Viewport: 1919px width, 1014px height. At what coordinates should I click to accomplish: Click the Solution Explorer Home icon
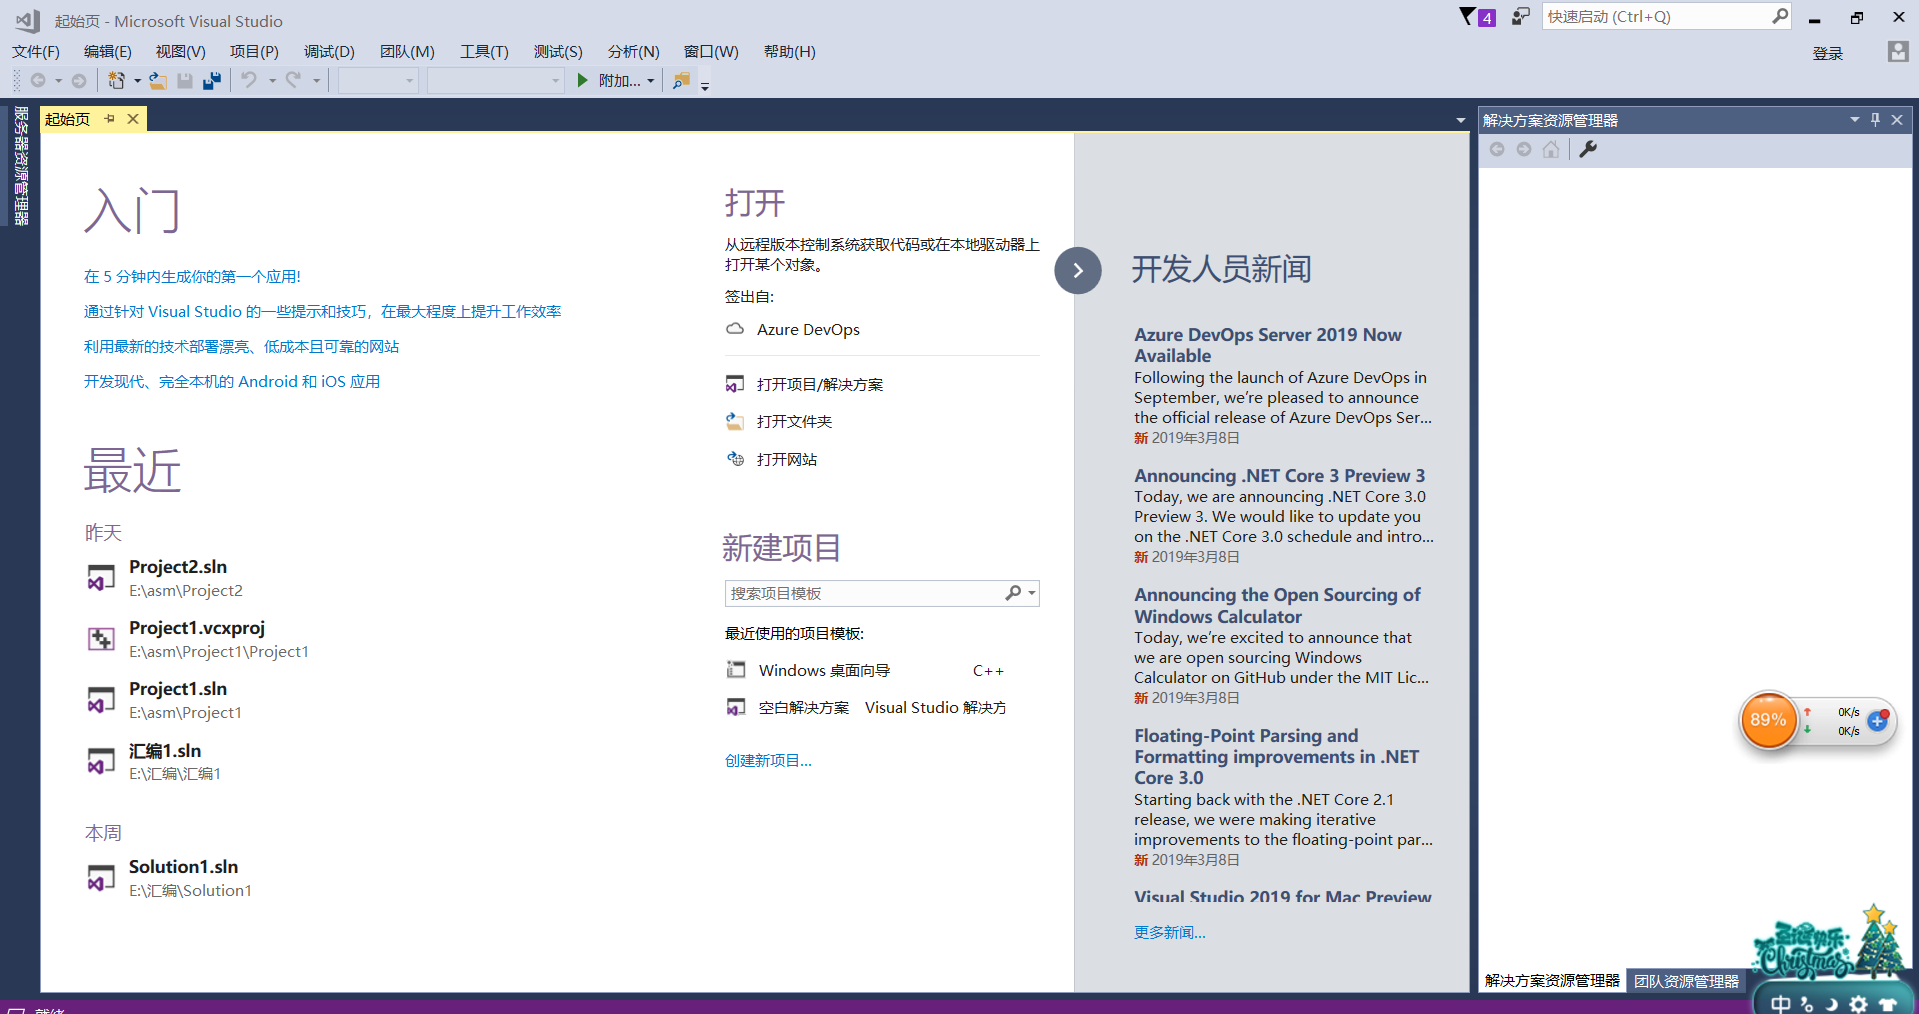tap(1551, 149)
